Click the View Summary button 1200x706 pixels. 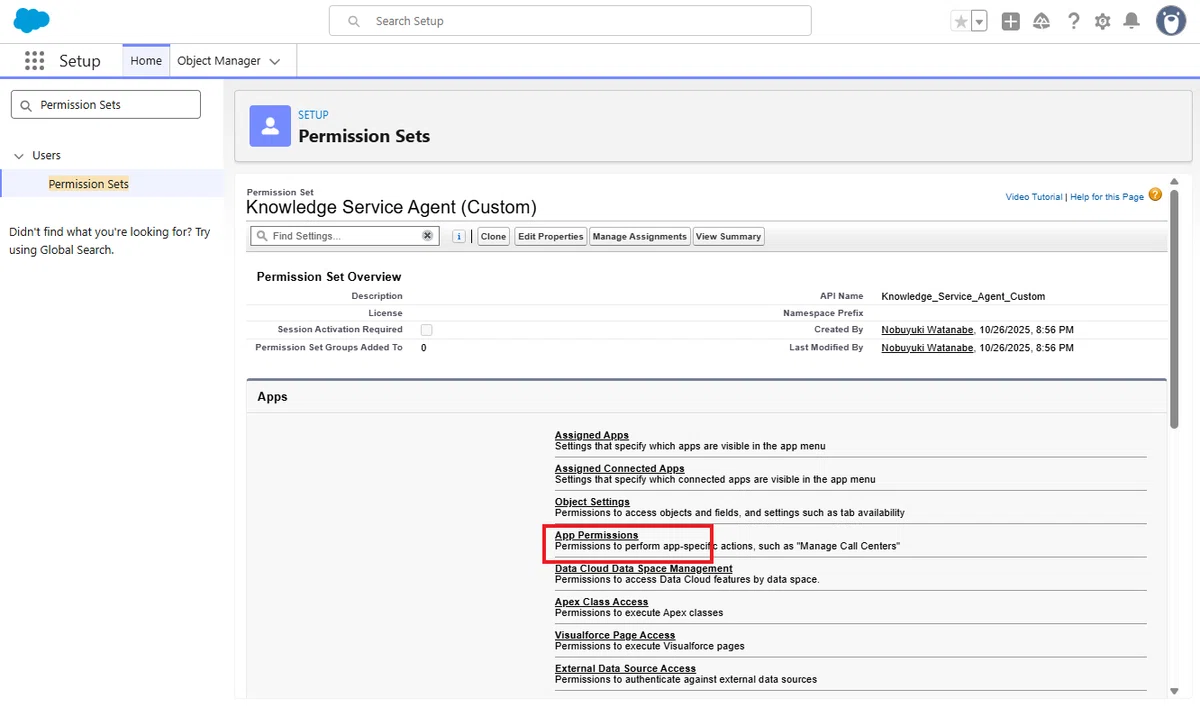pos(728,236)
